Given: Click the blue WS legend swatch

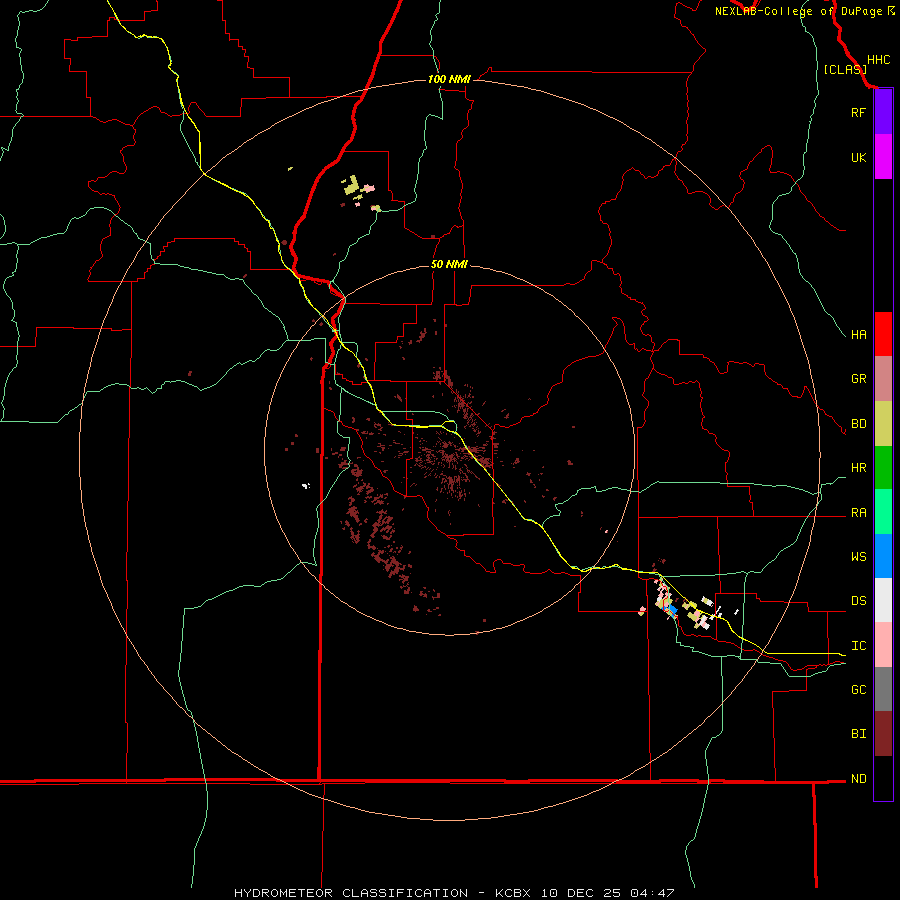Looking at the screenshot, I should point(883,556).
